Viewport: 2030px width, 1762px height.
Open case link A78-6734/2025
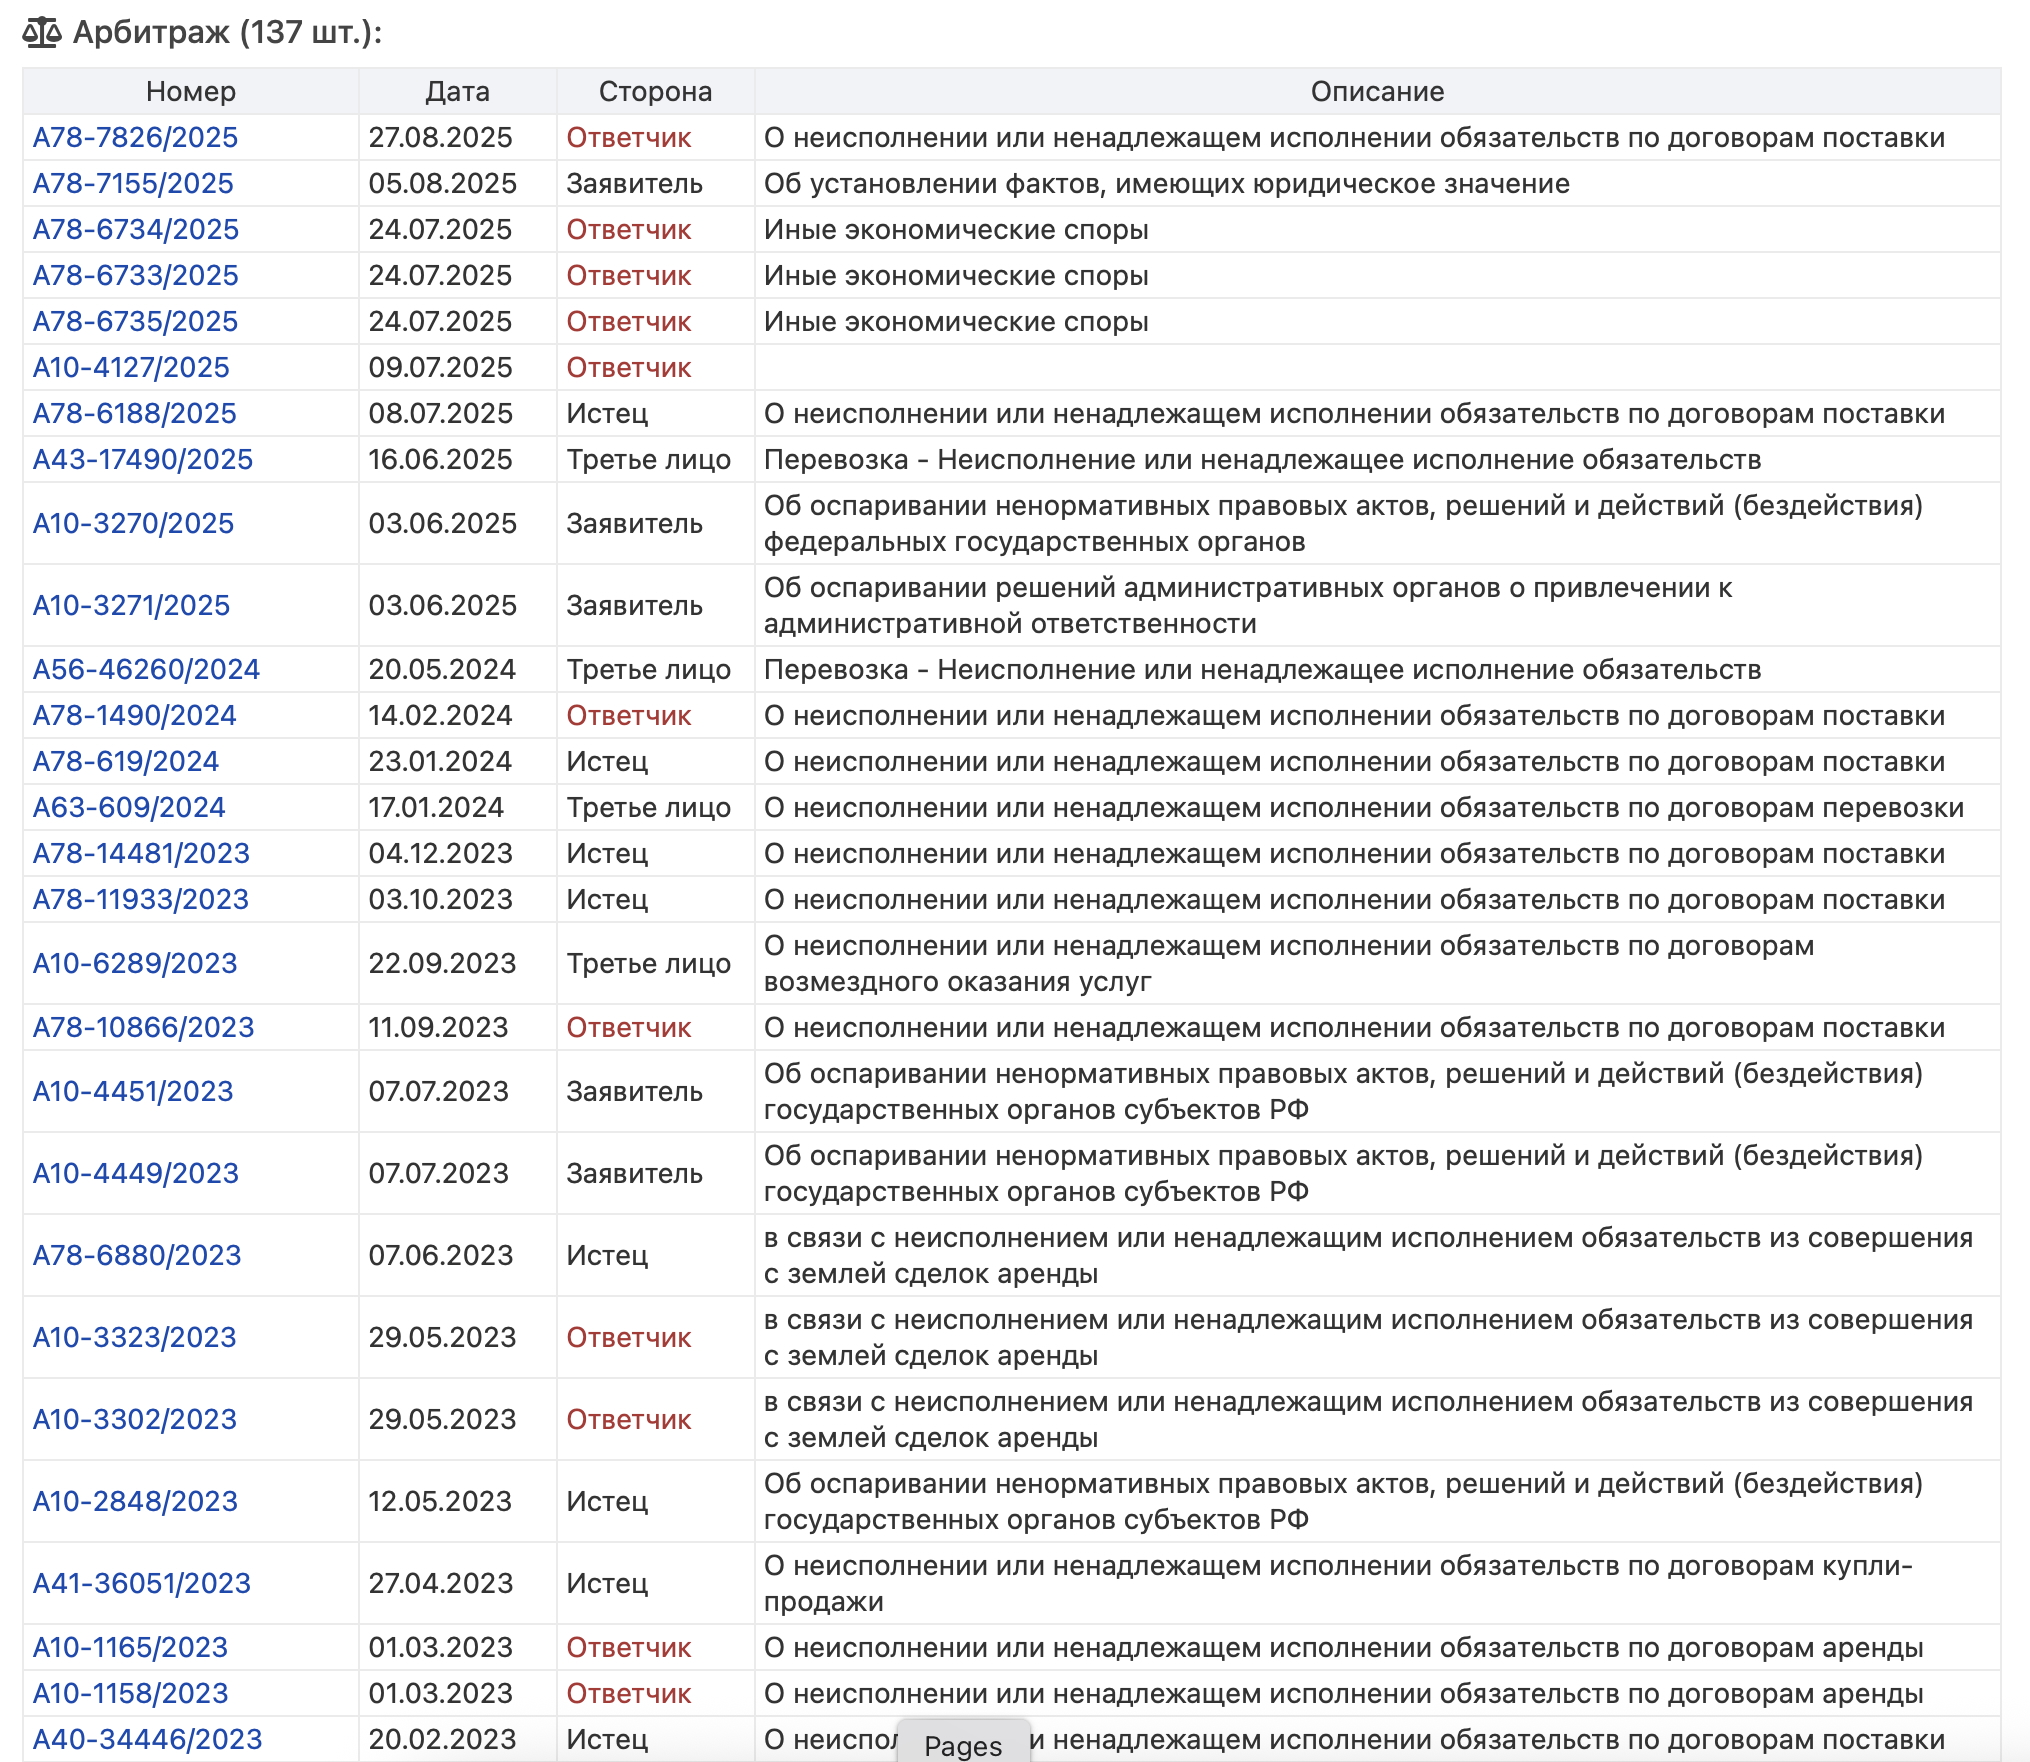pos(136,229)
